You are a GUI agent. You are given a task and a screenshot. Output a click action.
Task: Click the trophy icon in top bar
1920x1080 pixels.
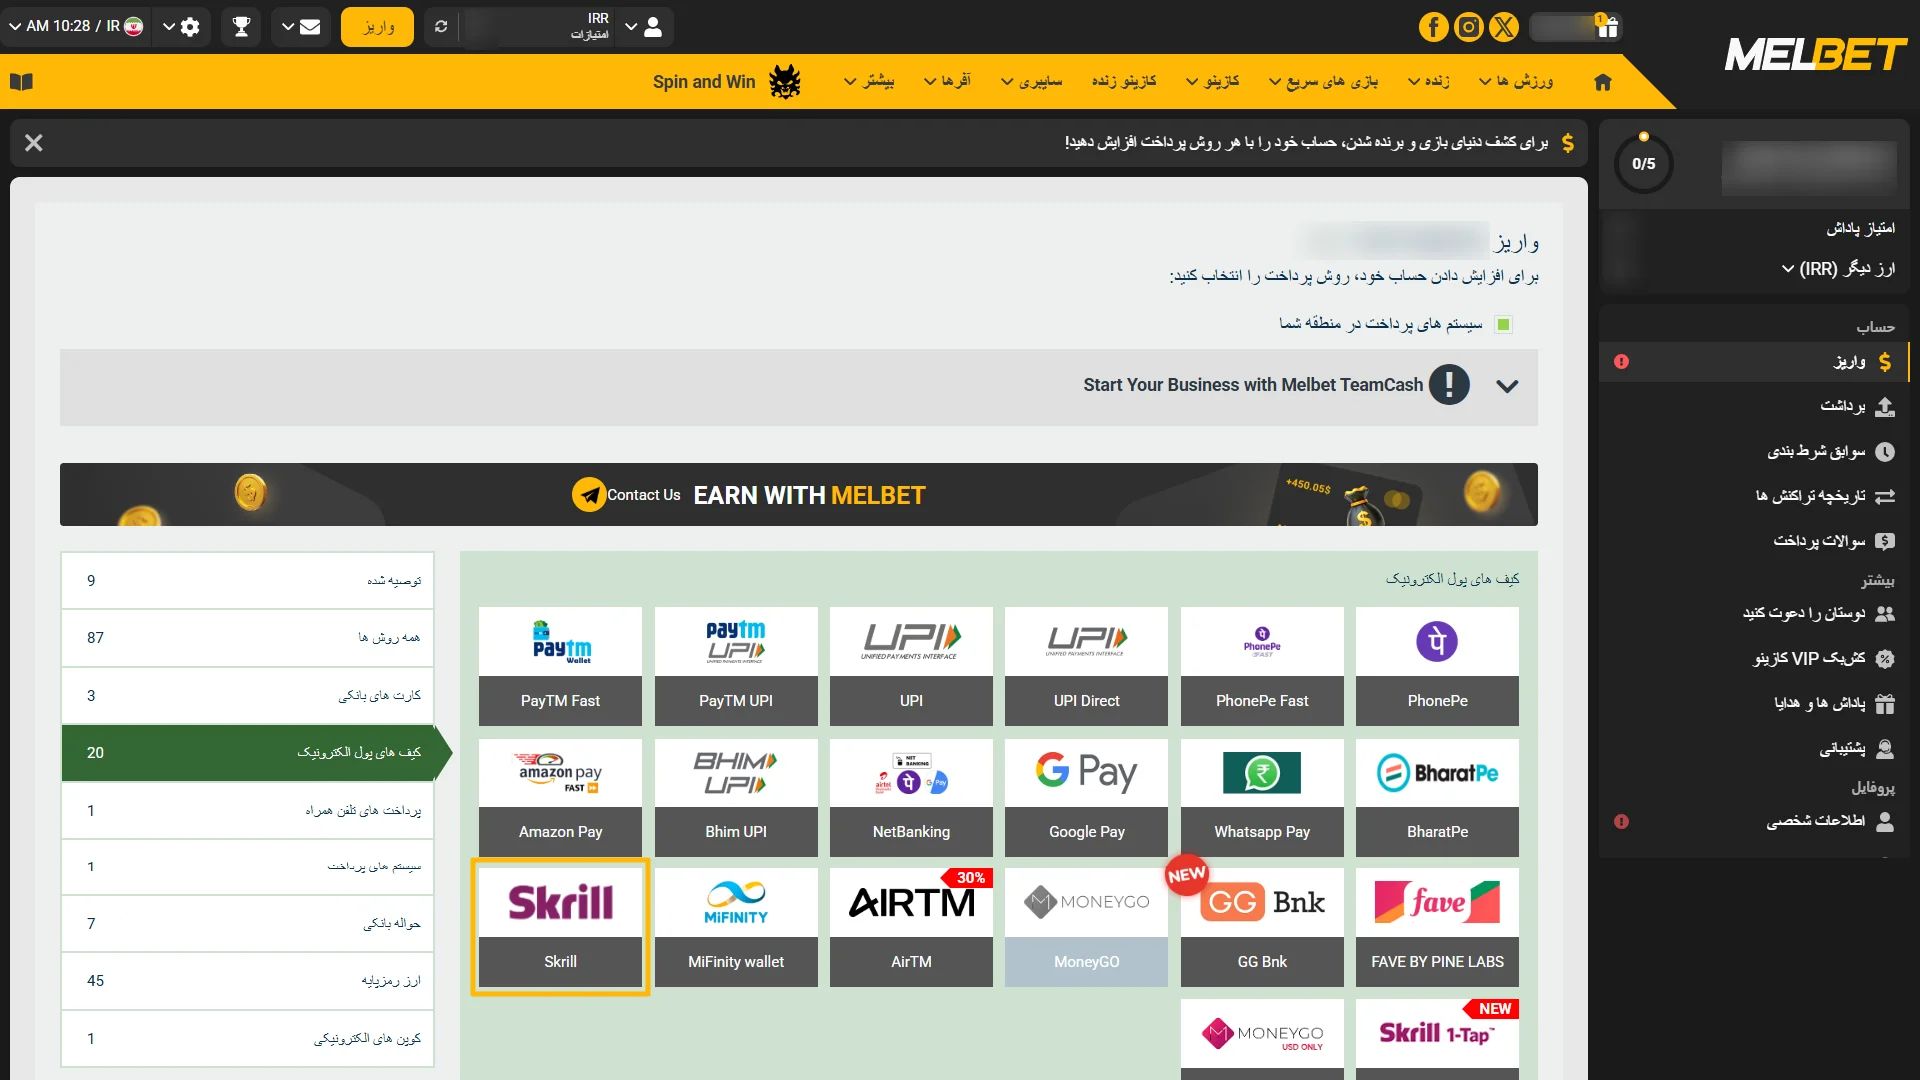[x=241, y=27]
